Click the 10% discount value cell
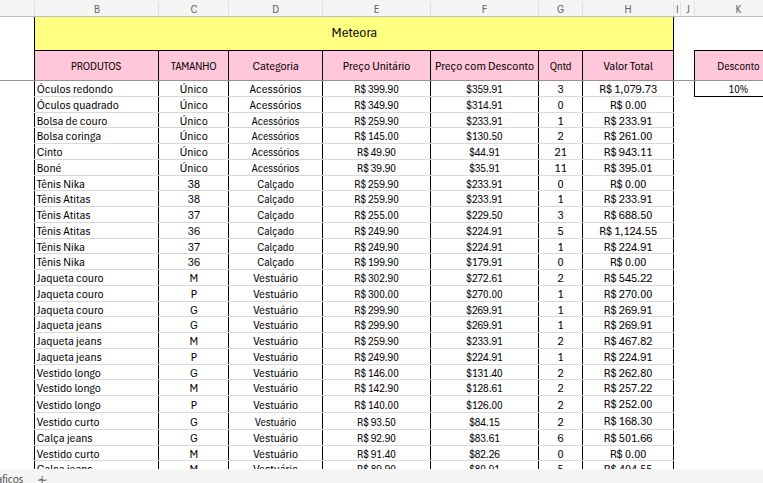Viewport: 763px width, 483px height. tap(738, 89)
